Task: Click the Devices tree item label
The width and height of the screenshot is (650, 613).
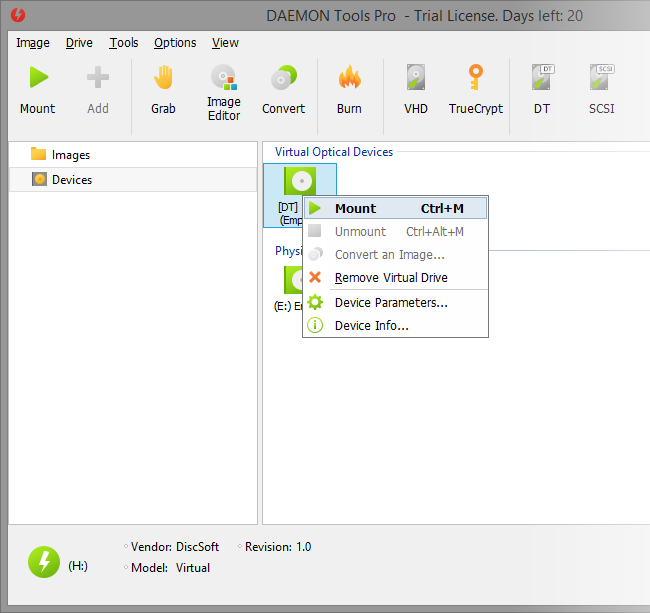Action: point(72,180)
